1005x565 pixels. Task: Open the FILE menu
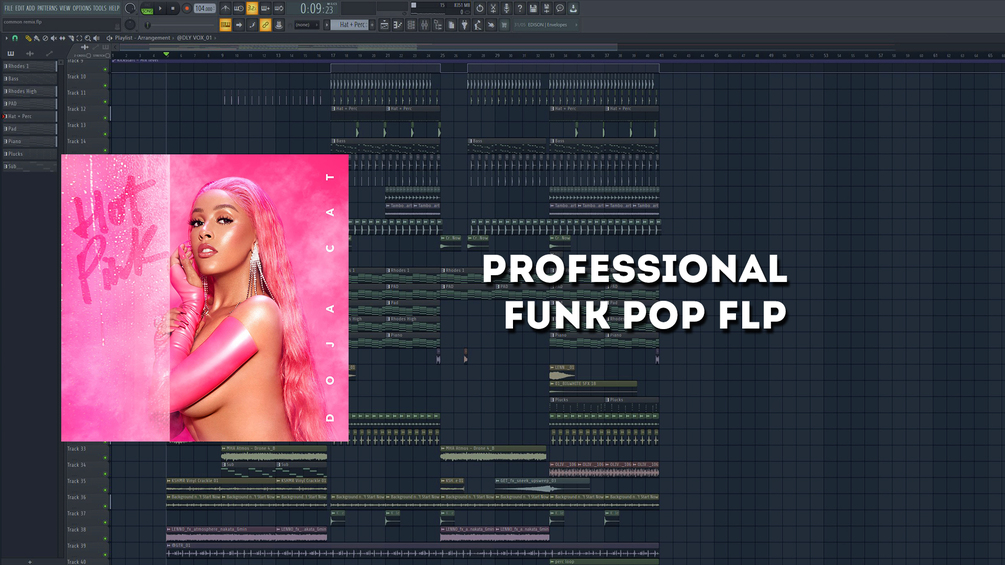pyautogui.click(x=8, y=8)
